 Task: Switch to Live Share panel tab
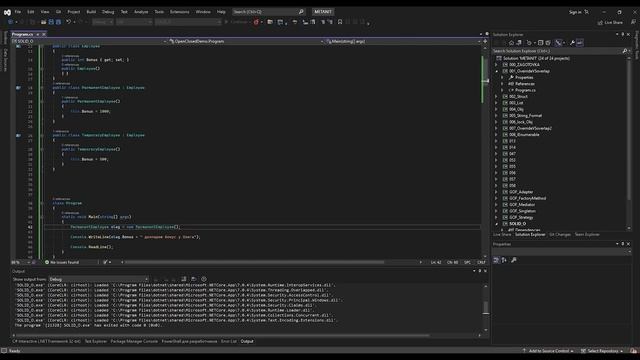[502, 235]
